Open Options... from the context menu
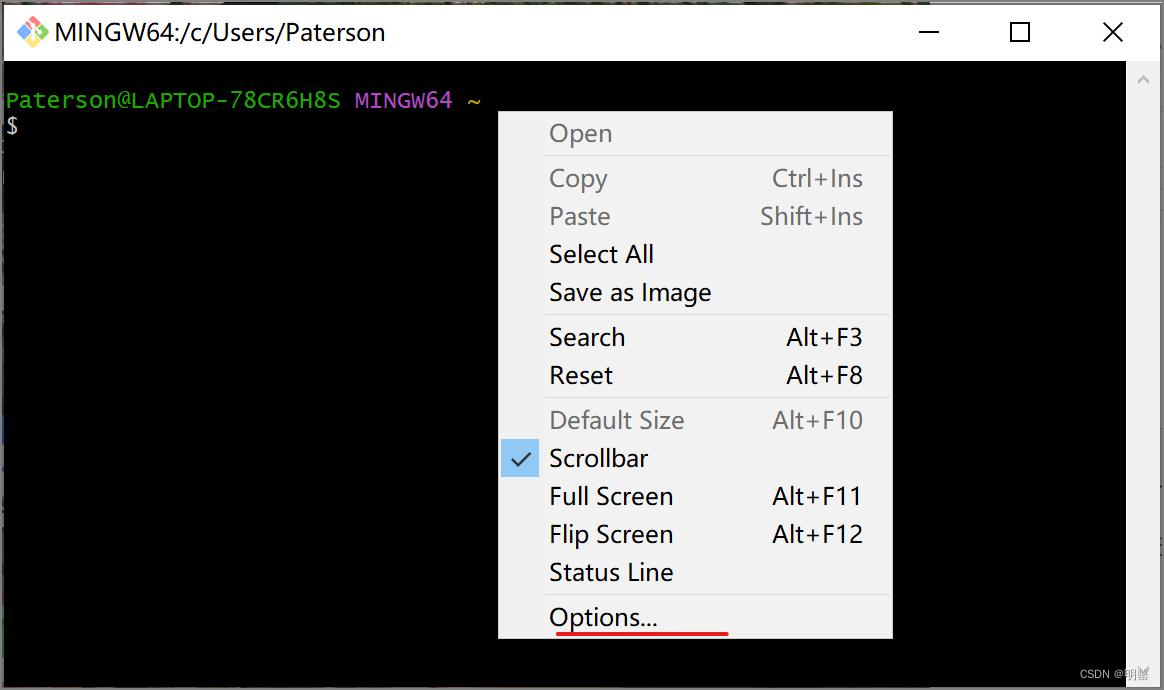Viewport: 1164px width, 690px height. [x=695, y=617]
